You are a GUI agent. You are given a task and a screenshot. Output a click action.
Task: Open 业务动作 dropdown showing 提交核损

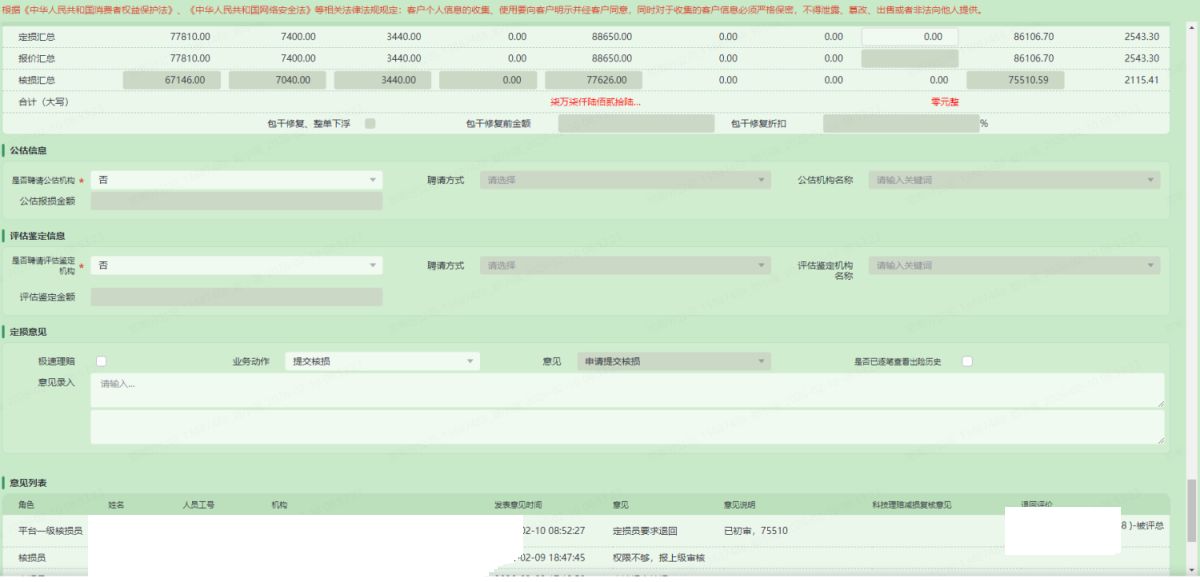[x=382, y=361]
